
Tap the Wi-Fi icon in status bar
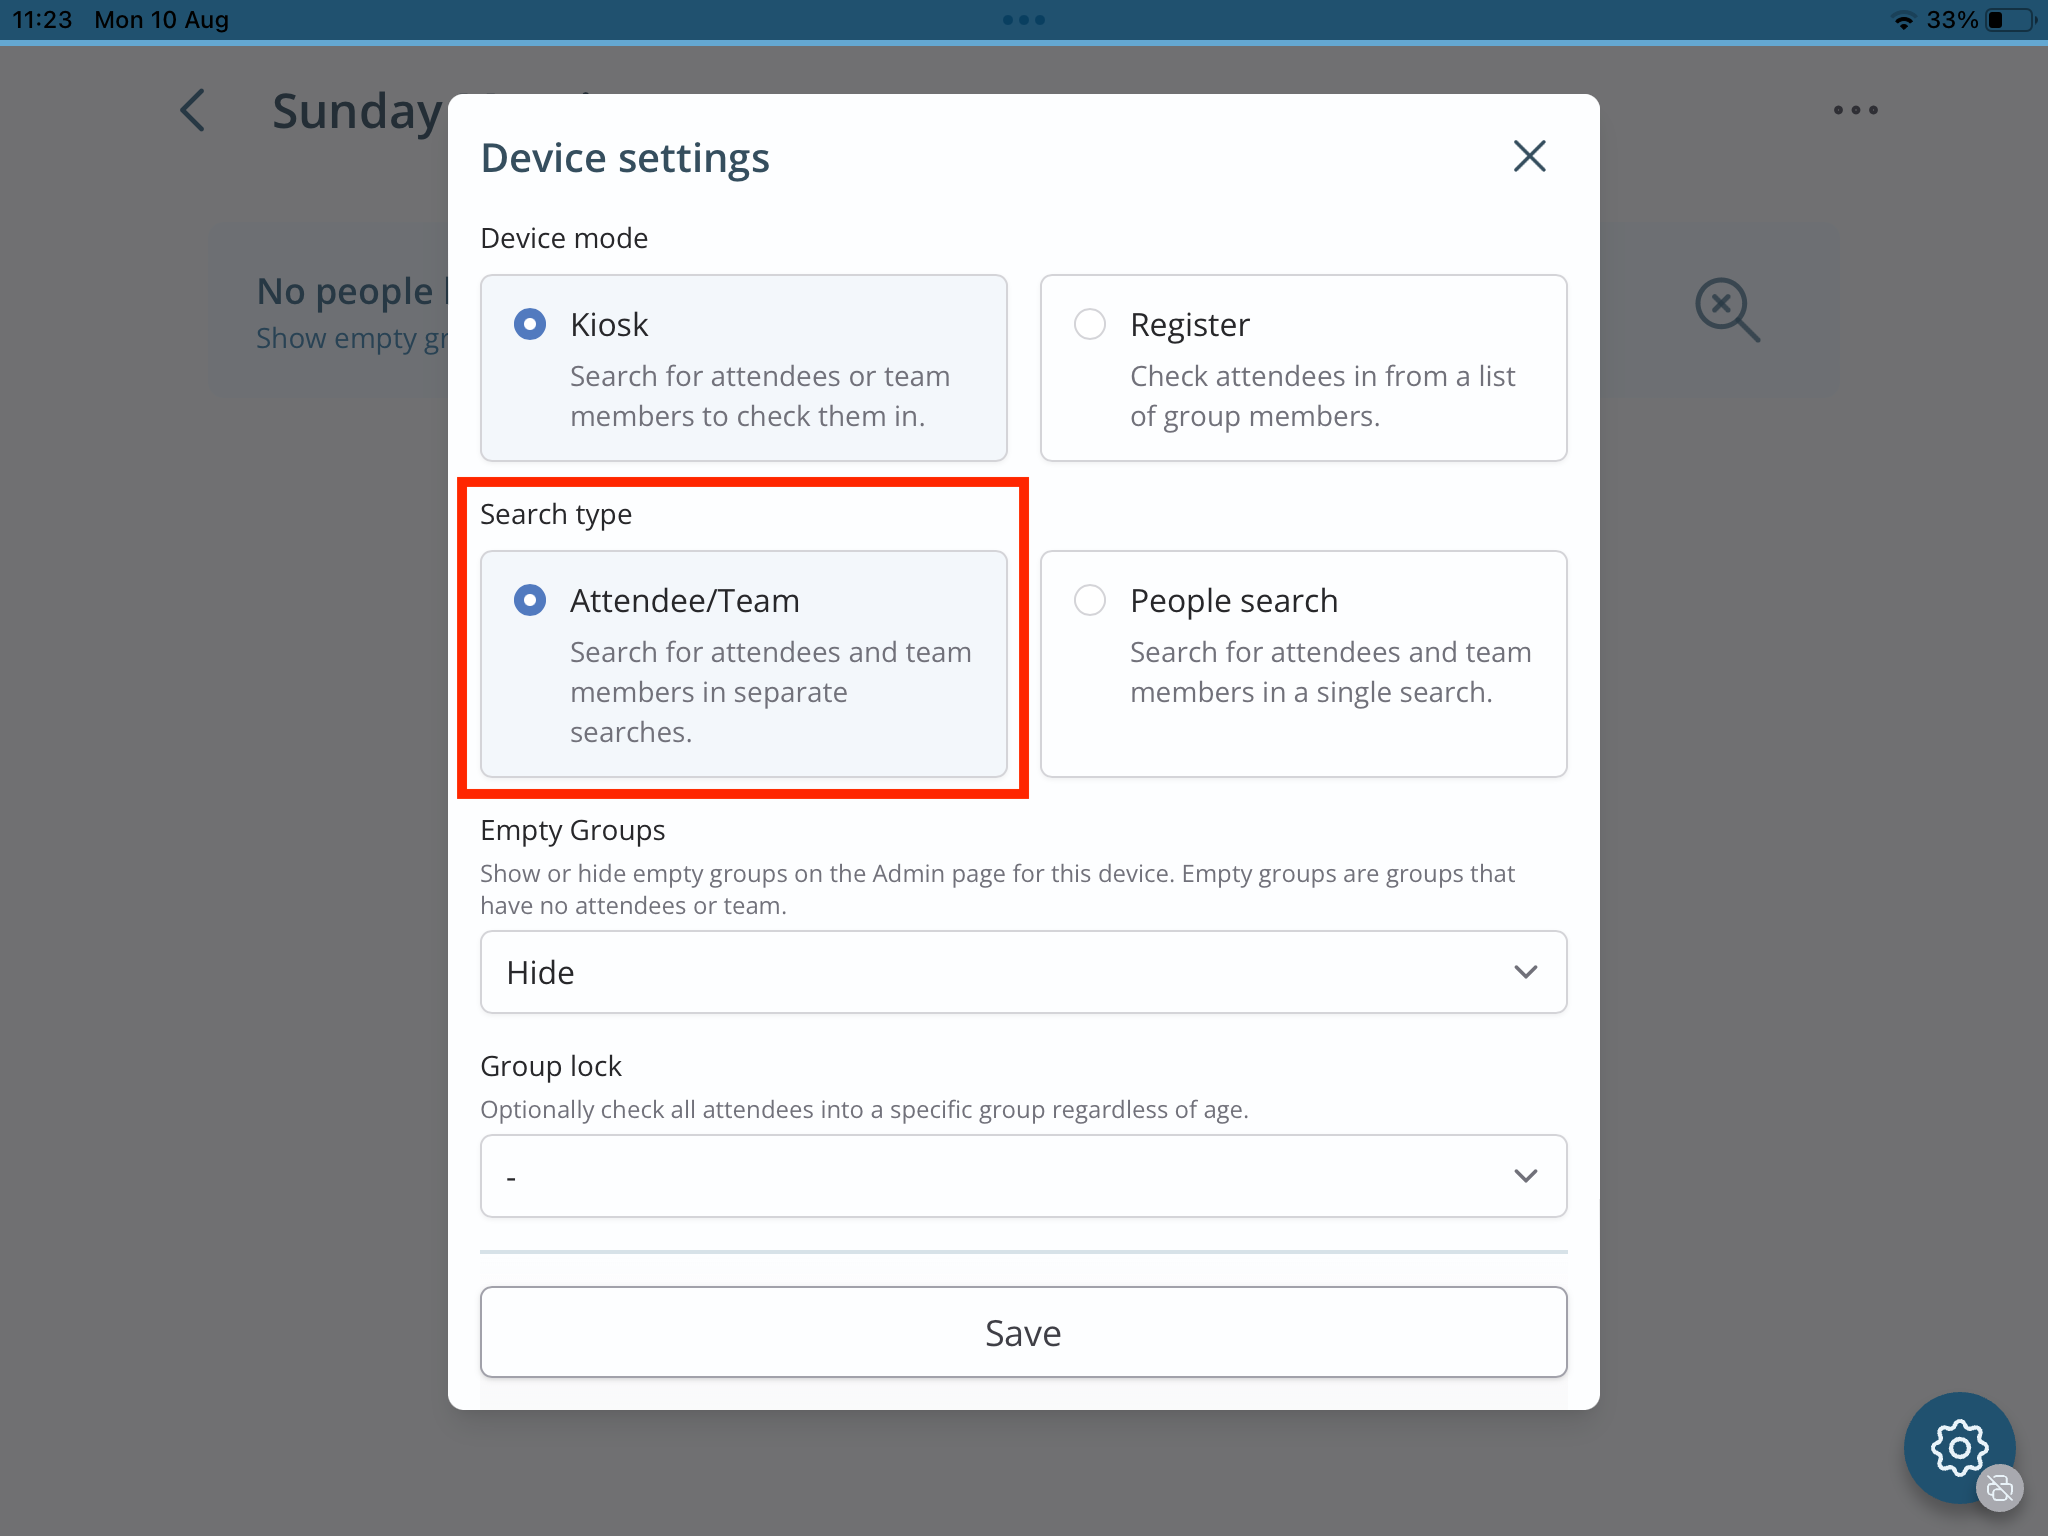[1903, 20]
